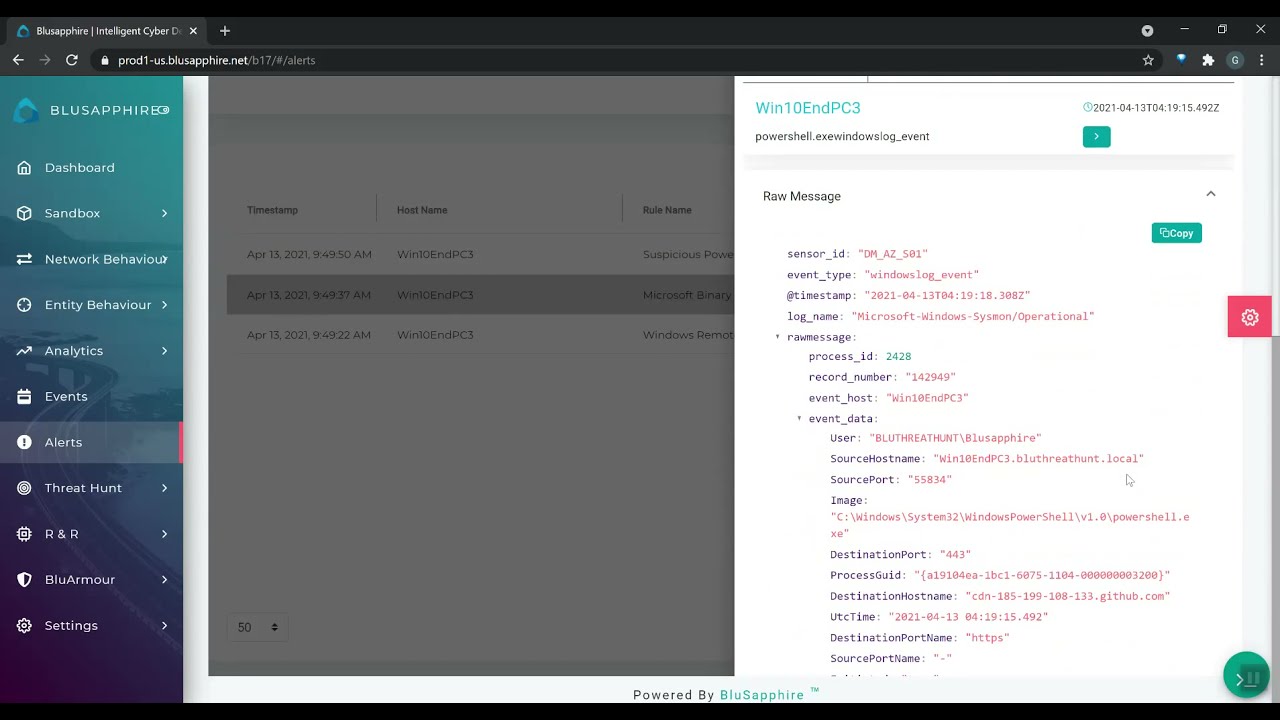Open the rows-per-page 50 dropdown
Screen dimensions: 1280x720
tap(258, 627)
